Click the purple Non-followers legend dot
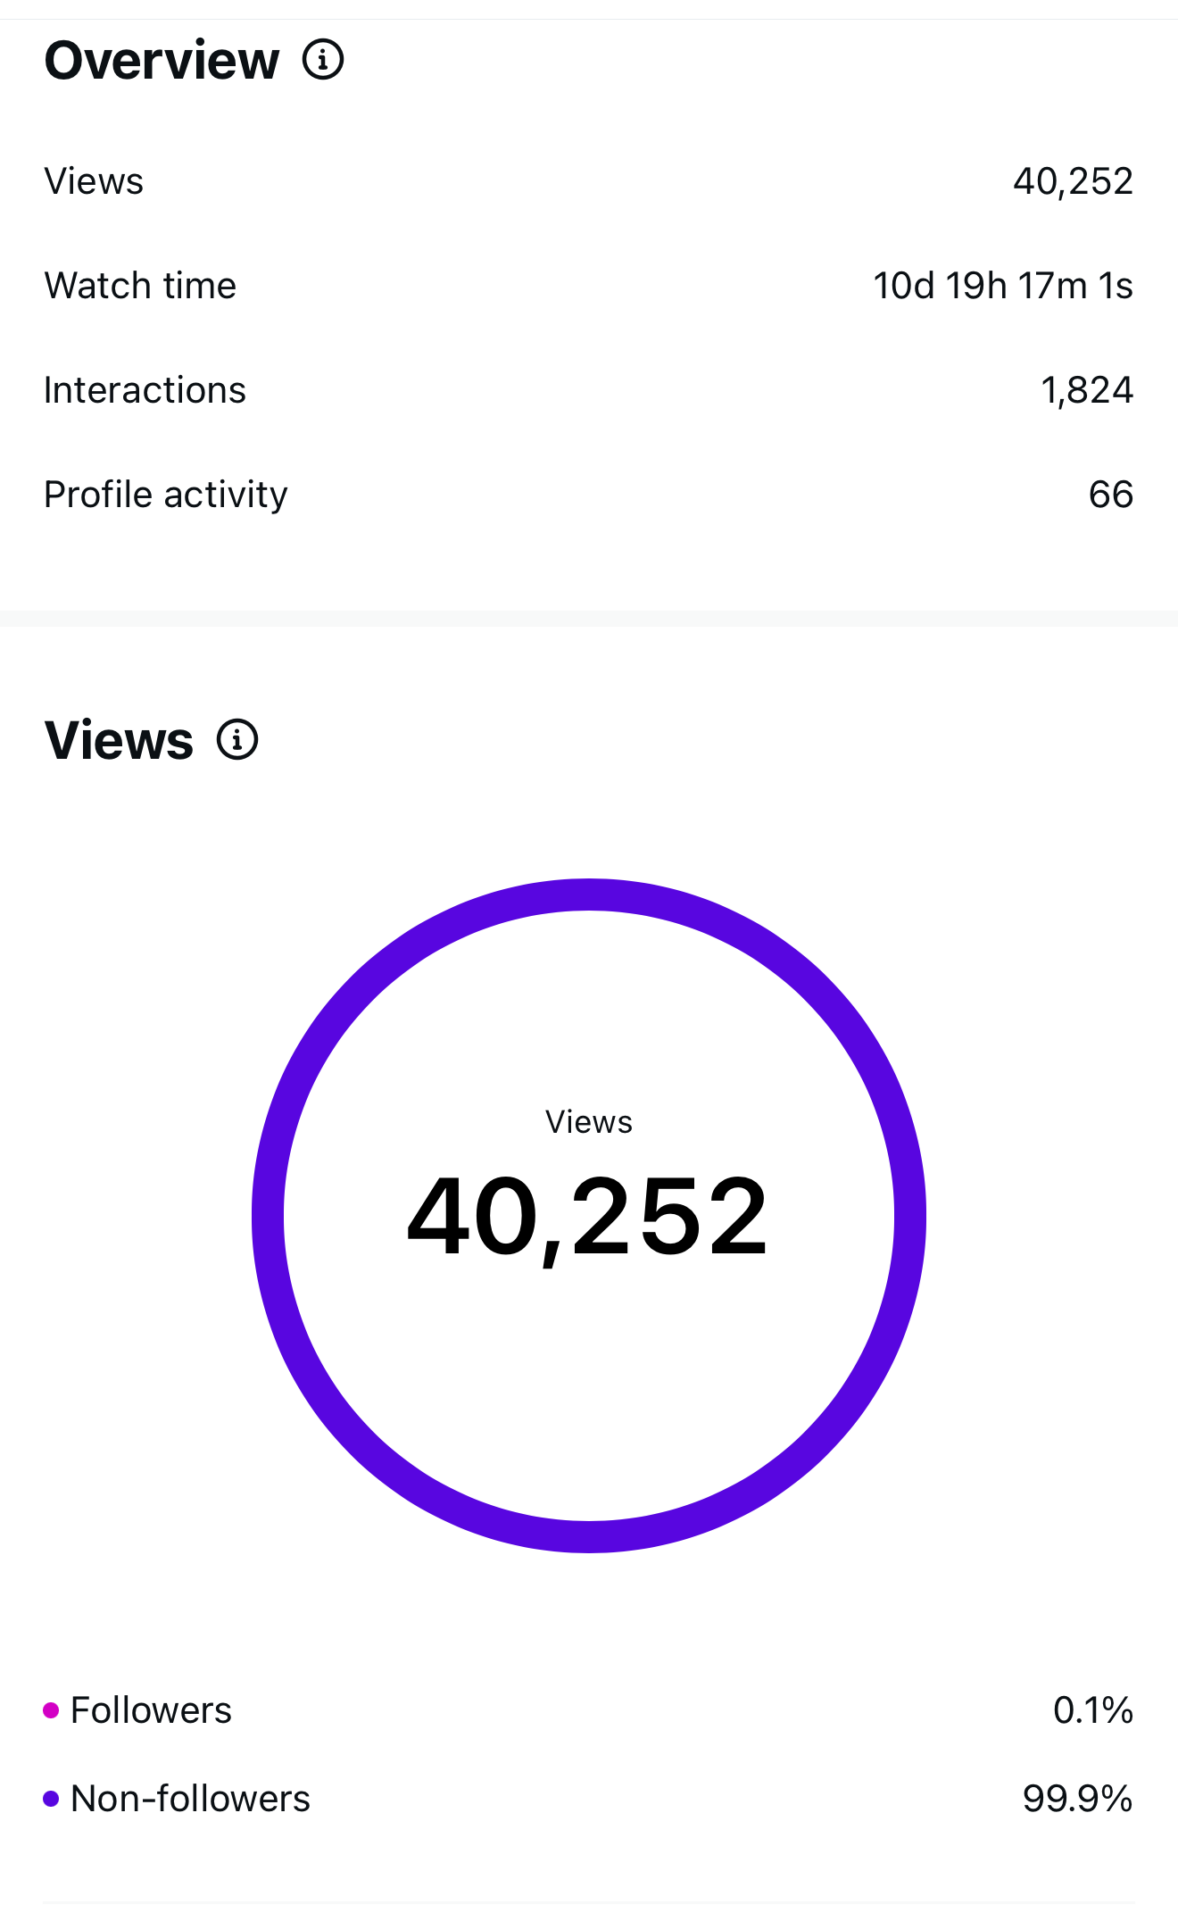The width and height of the screenshot is (1178, 1910). (51, 1799)
